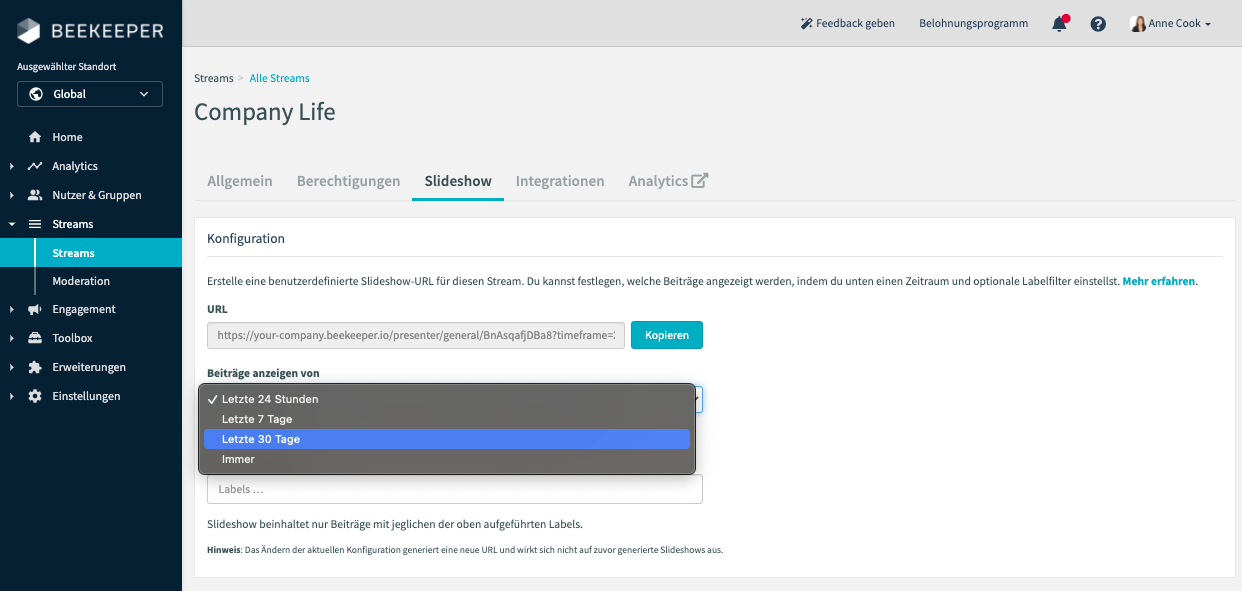
Task: Click the Beekeeper logo
Action: tap(90, 30)
